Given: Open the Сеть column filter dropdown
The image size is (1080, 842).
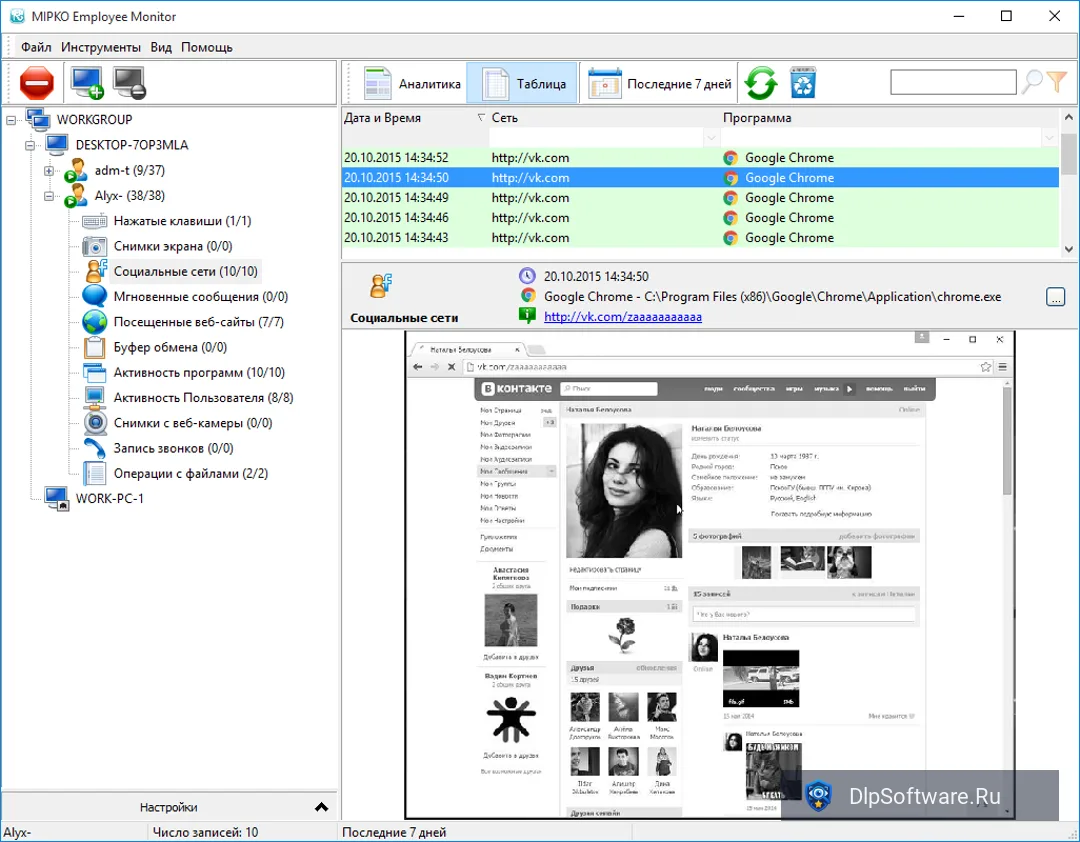Looking at the screenshot, I should click(x=711, y=138).
